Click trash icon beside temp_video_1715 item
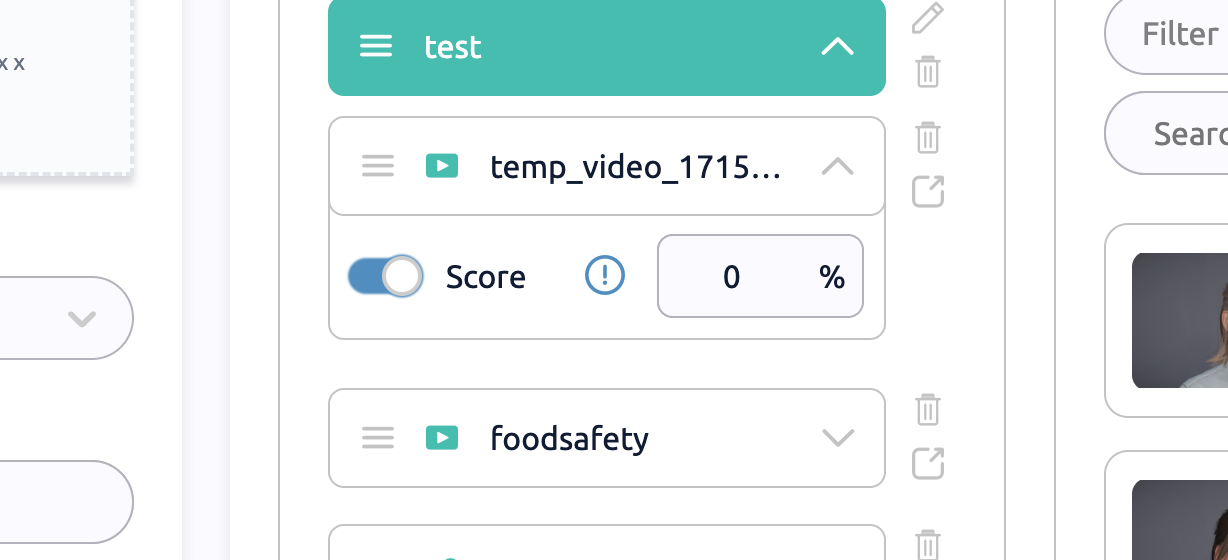 coord(928,137)
